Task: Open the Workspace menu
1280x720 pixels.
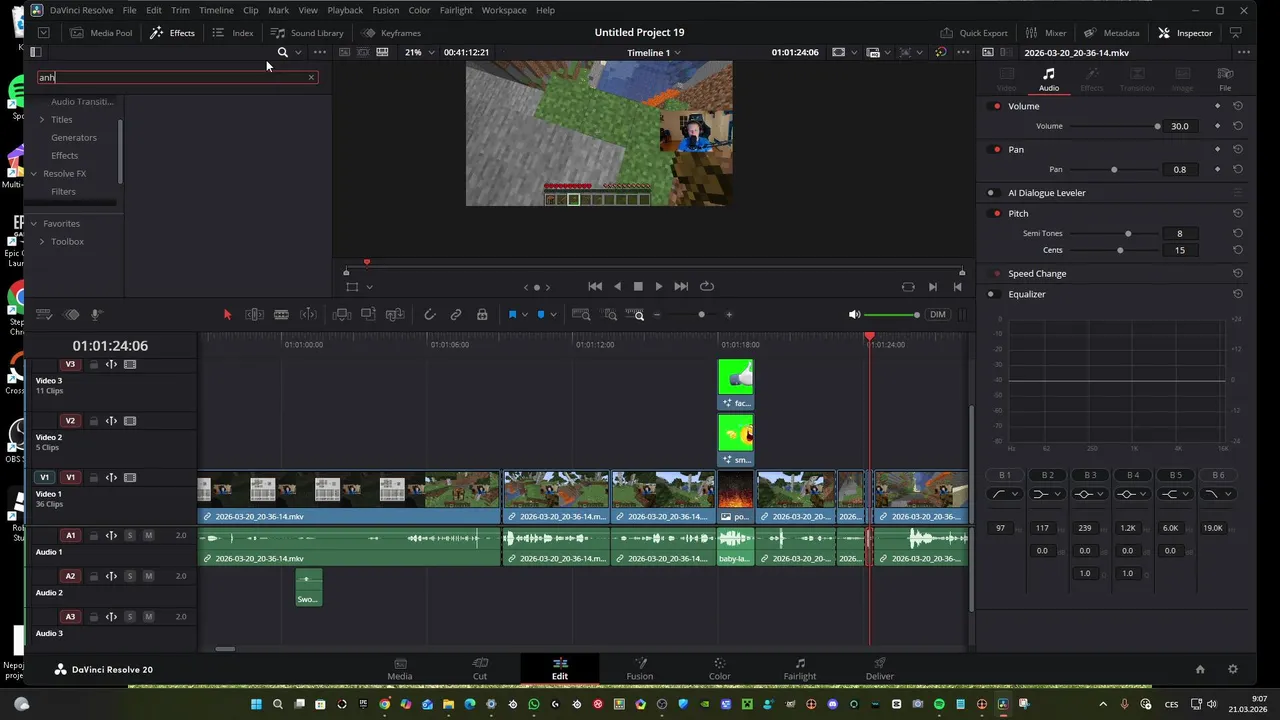Action: pyautogui.click(x=504, y=10)
